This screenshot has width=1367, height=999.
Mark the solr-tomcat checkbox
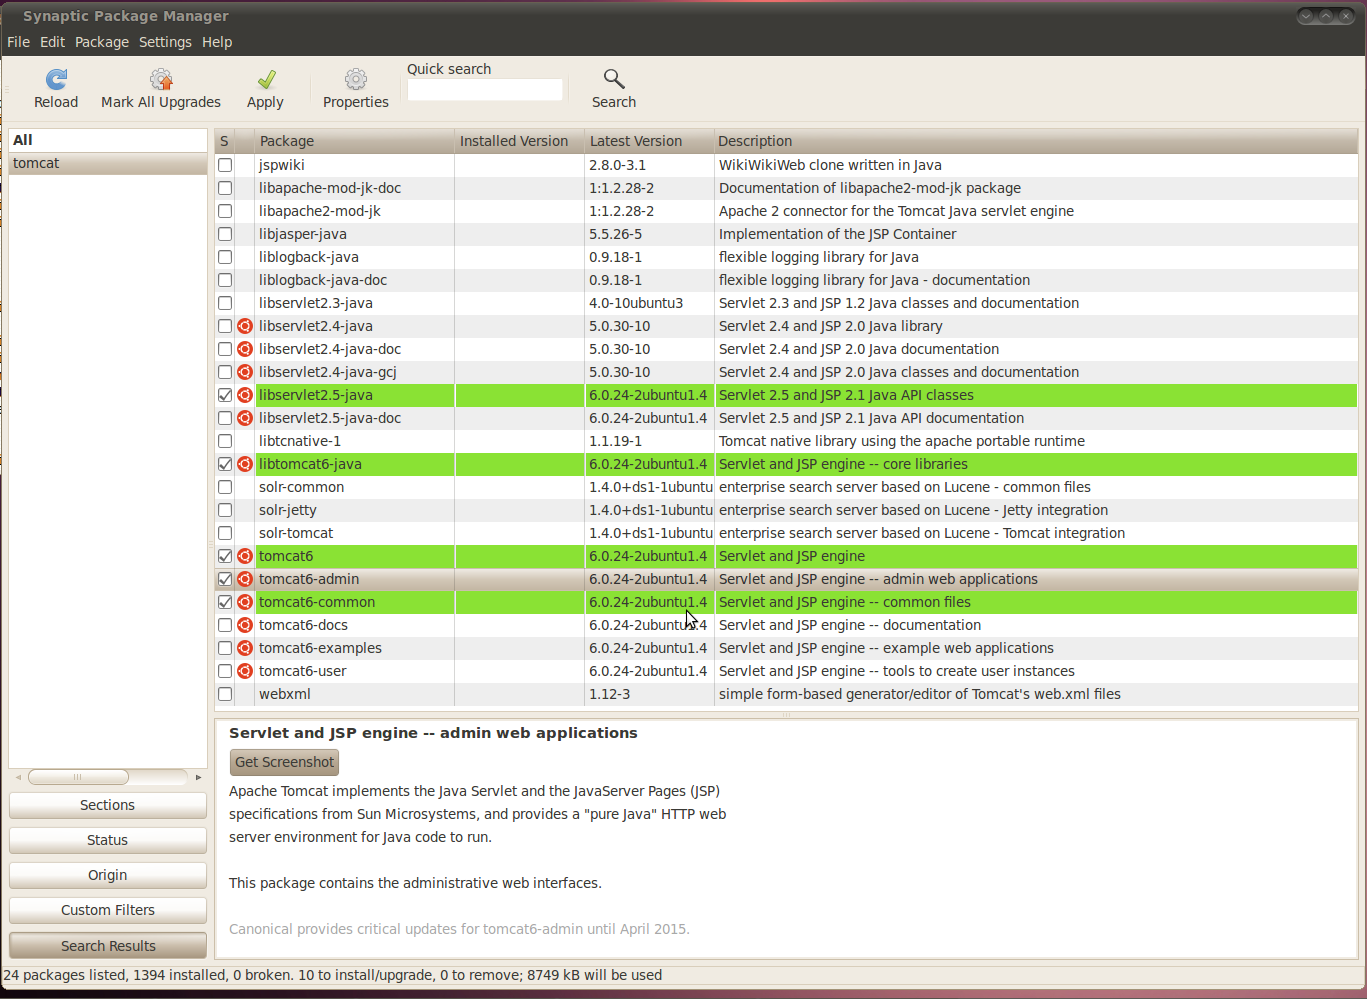click(x=225, y=533)
